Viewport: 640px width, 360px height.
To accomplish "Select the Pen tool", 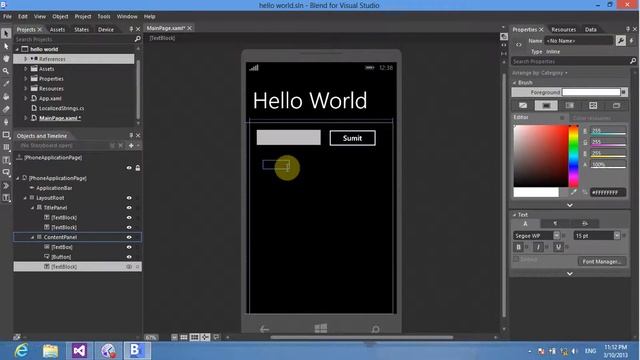I will pos(6,122).
